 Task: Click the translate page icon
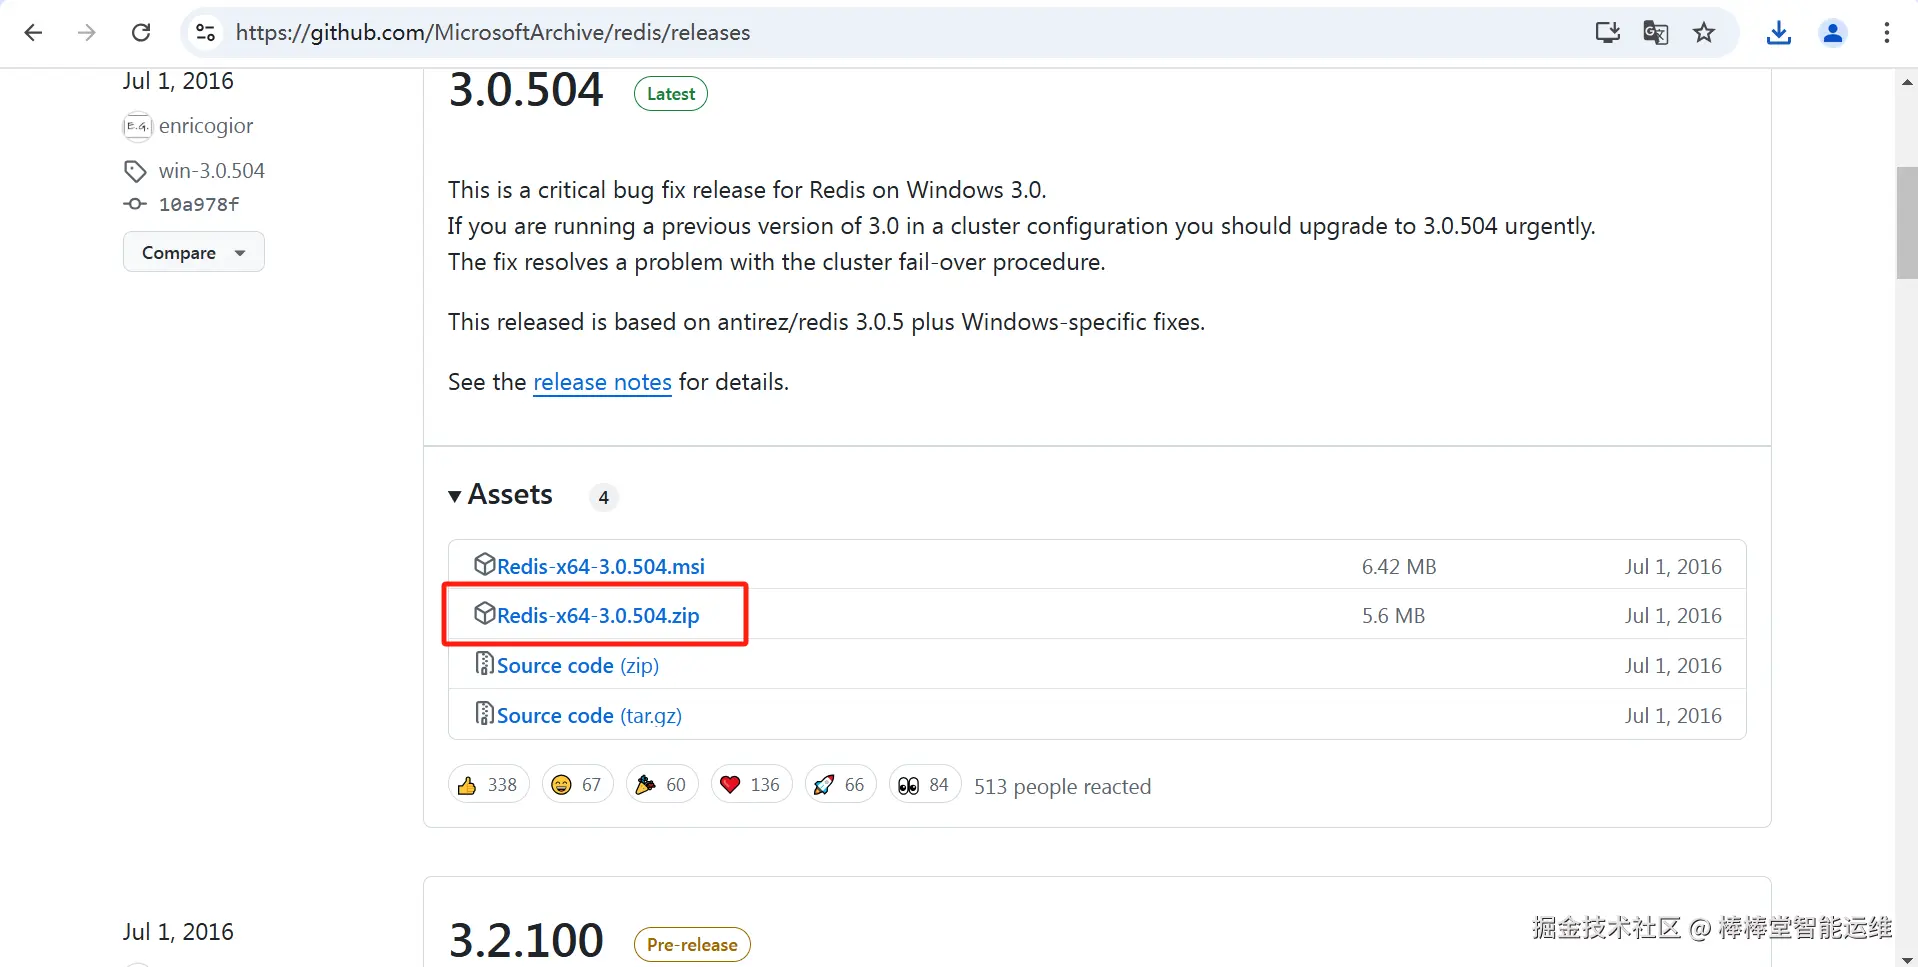point(1655,33)
